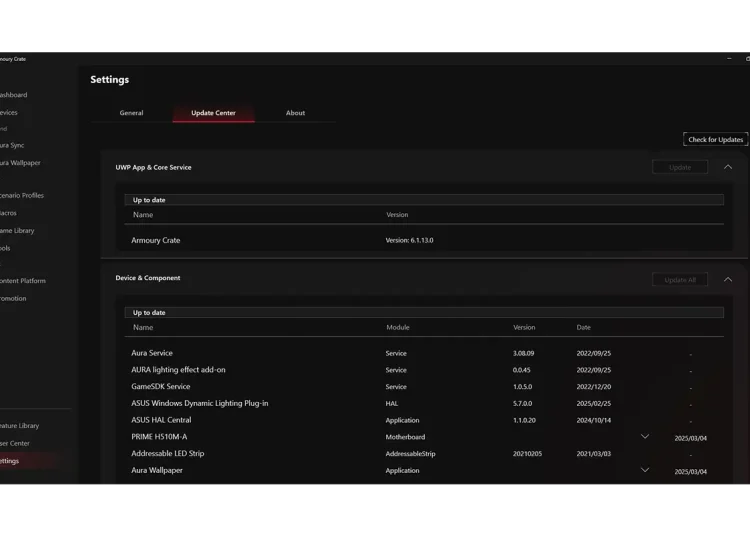This screenshot has width=750, height=536.
Task: Open Scenario Profiles in the sidebar
Action: tap(22, 195)
